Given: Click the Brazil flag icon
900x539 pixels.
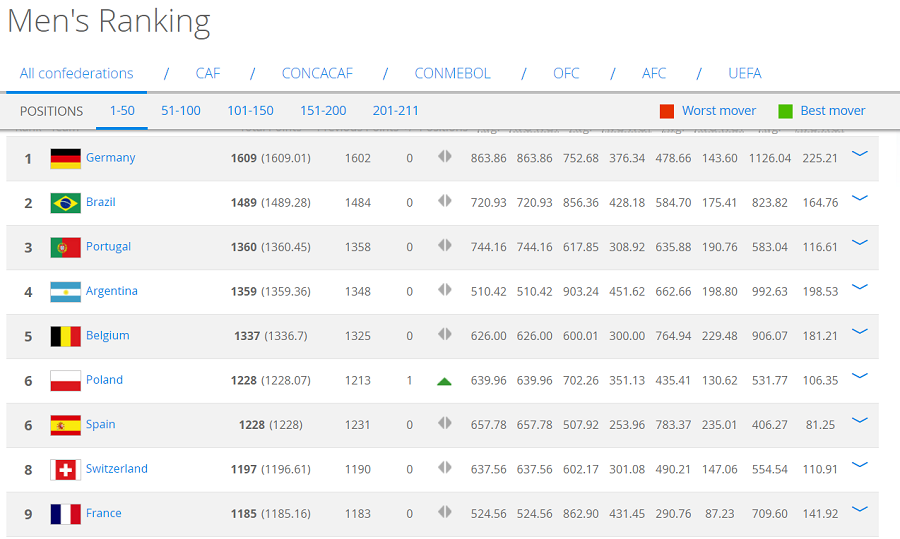Looking at the screenshot, I should (65, 203).
